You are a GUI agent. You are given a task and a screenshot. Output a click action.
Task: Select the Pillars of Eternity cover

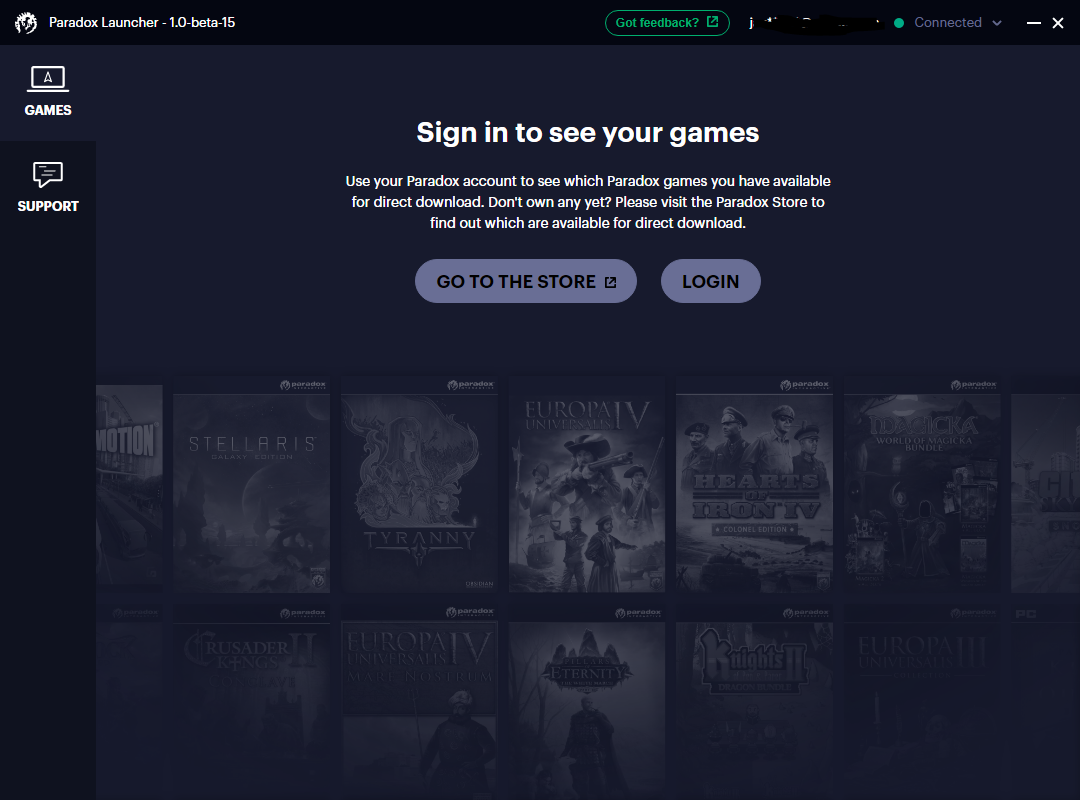pyautogui.click(x=587, y=700)
